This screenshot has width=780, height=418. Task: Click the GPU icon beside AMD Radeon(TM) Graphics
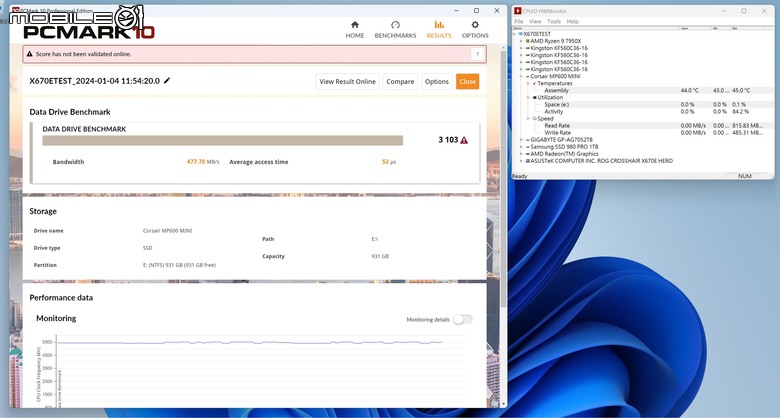(x=528, y=154)
